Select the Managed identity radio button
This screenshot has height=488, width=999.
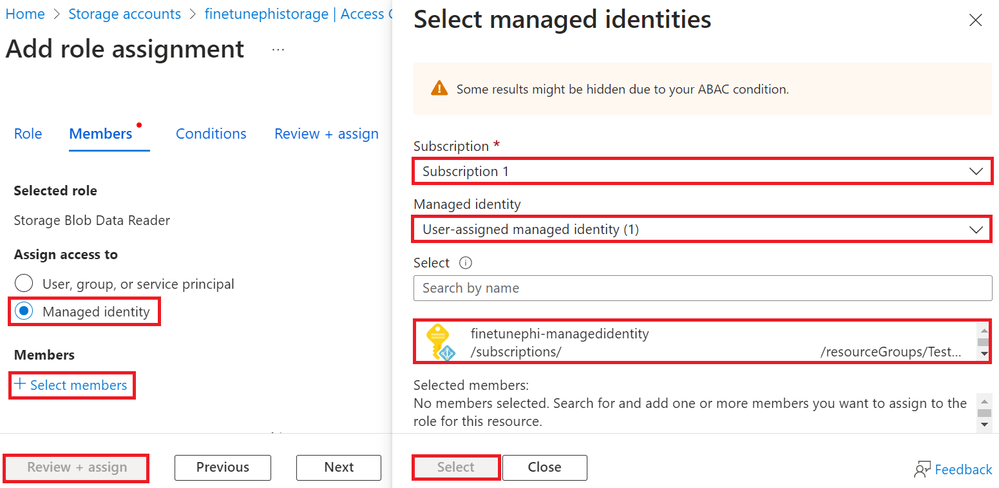click(24, 312)
